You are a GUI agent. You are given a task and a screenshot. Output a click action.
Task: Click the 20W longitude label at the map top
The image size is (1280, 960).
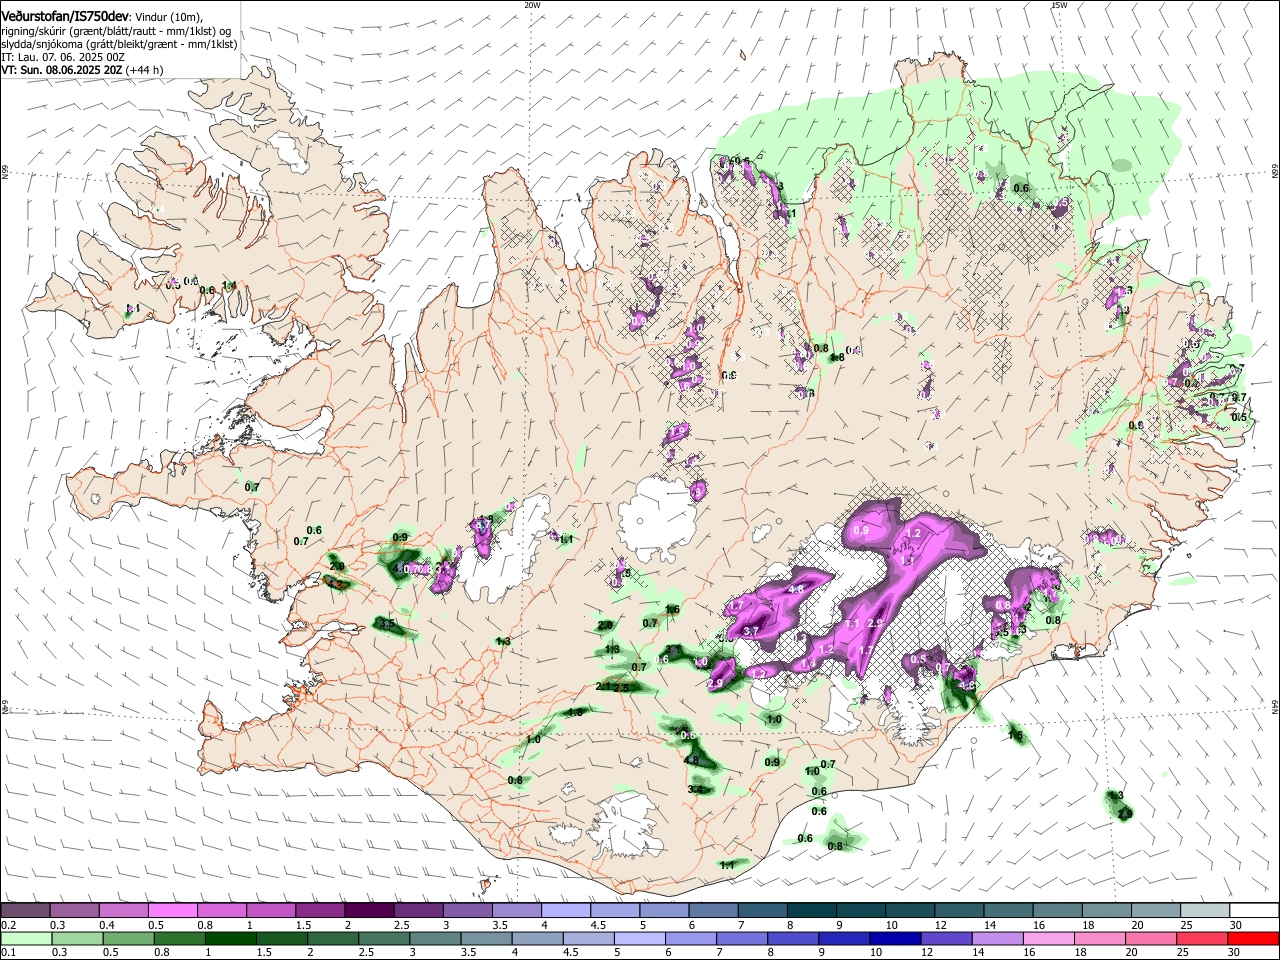click(x=532, y=5)
